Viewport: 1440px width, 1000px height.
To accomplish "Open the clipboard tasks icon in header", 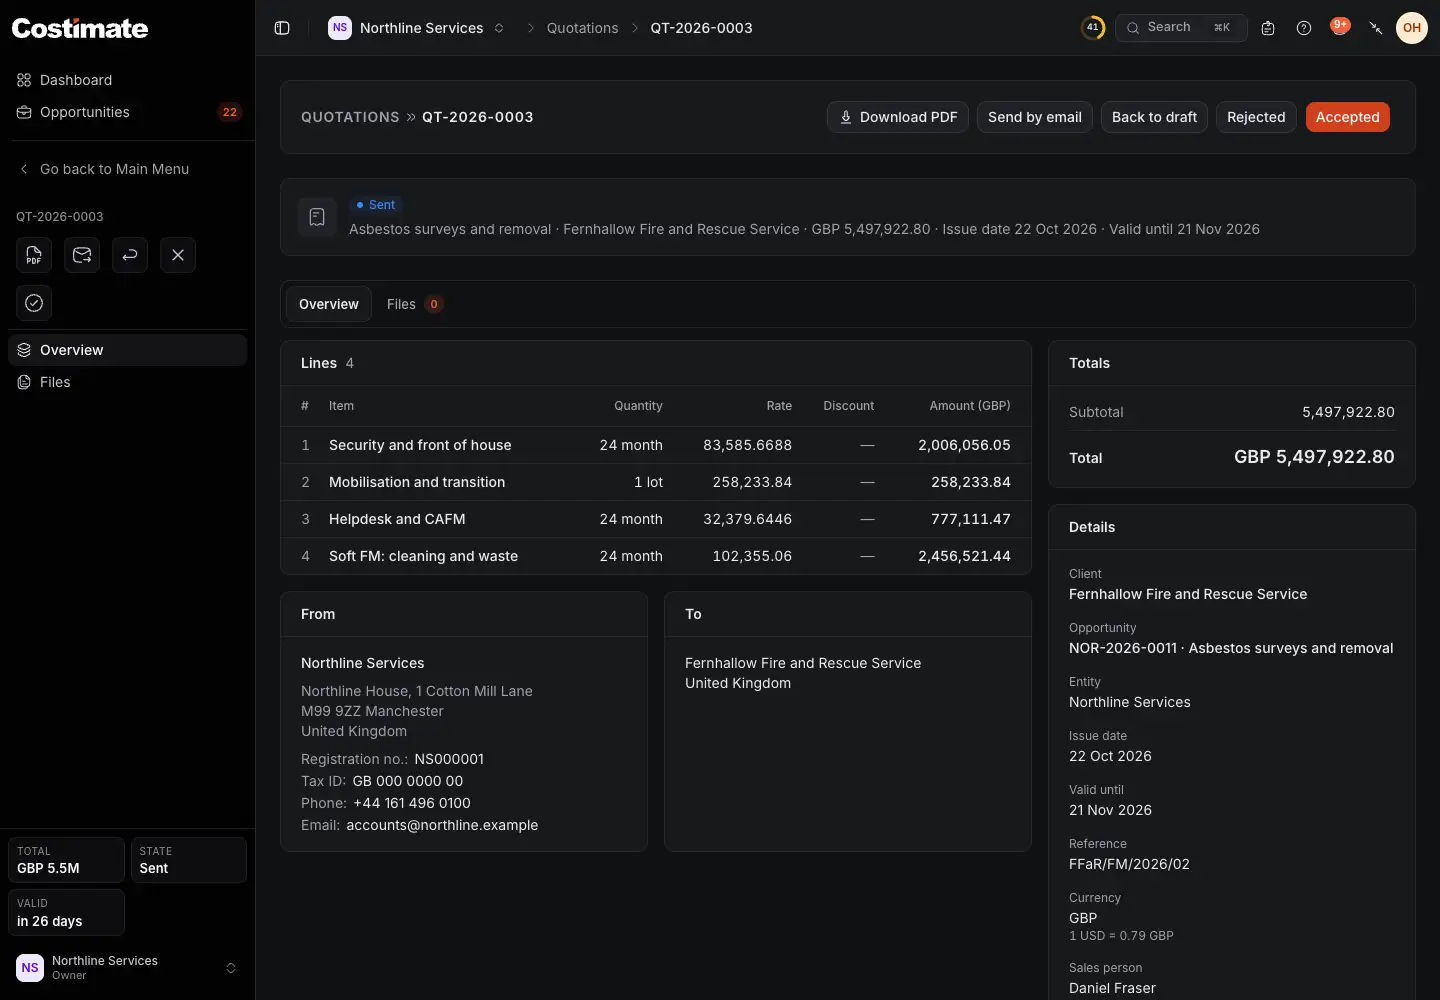I will pos(1268,28).
